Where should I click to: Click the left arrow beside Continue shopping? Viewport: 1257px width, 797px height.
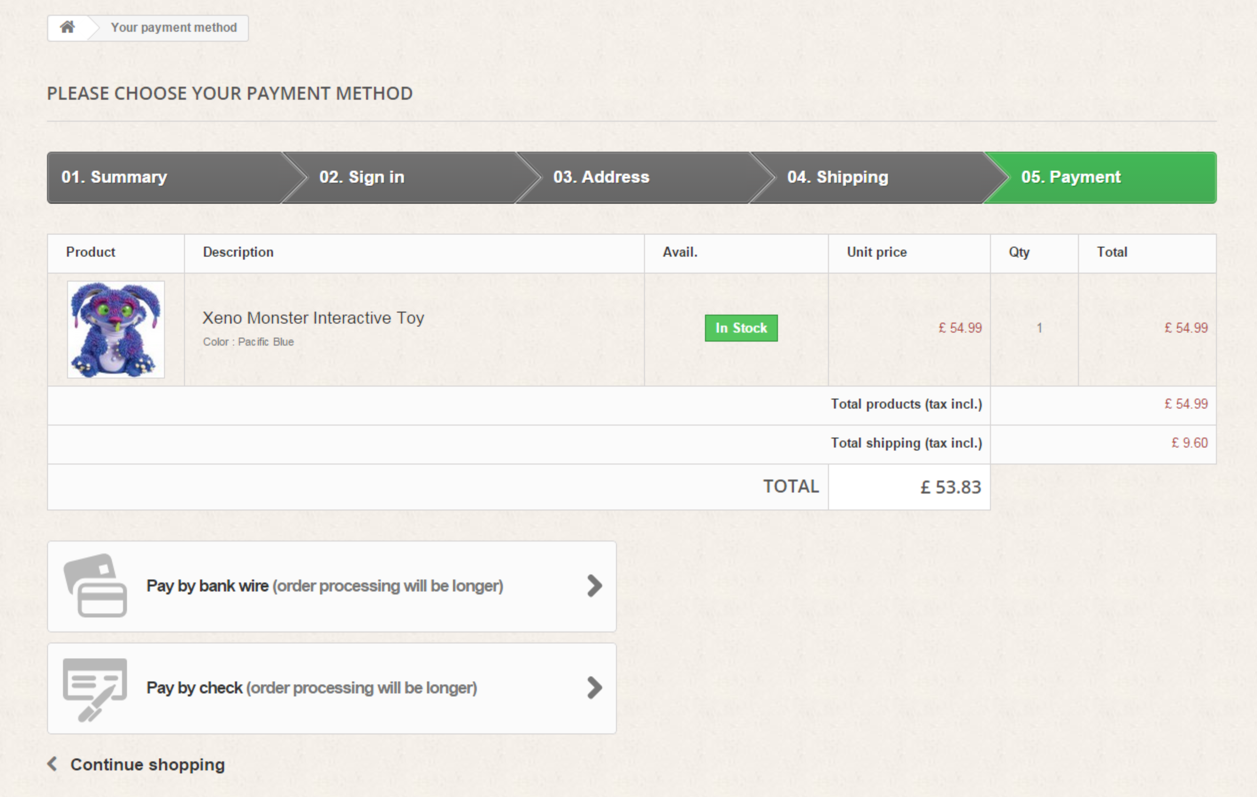click(x=52, y=764)
